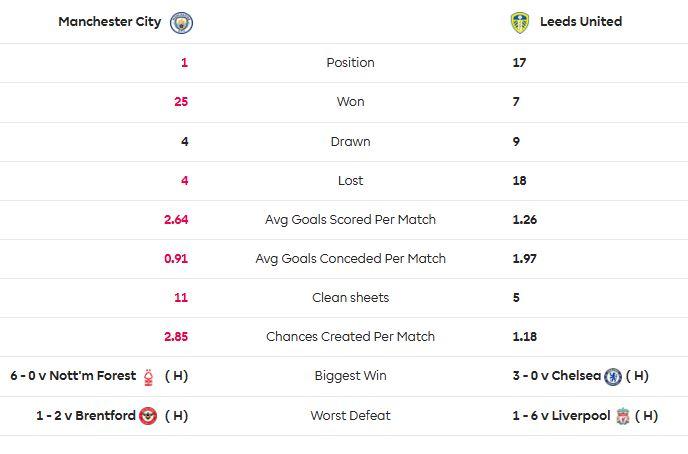The width and height of the screenshot is (688, 454).
Task: Open the Leeds United team name
Action: pos(580,22)
